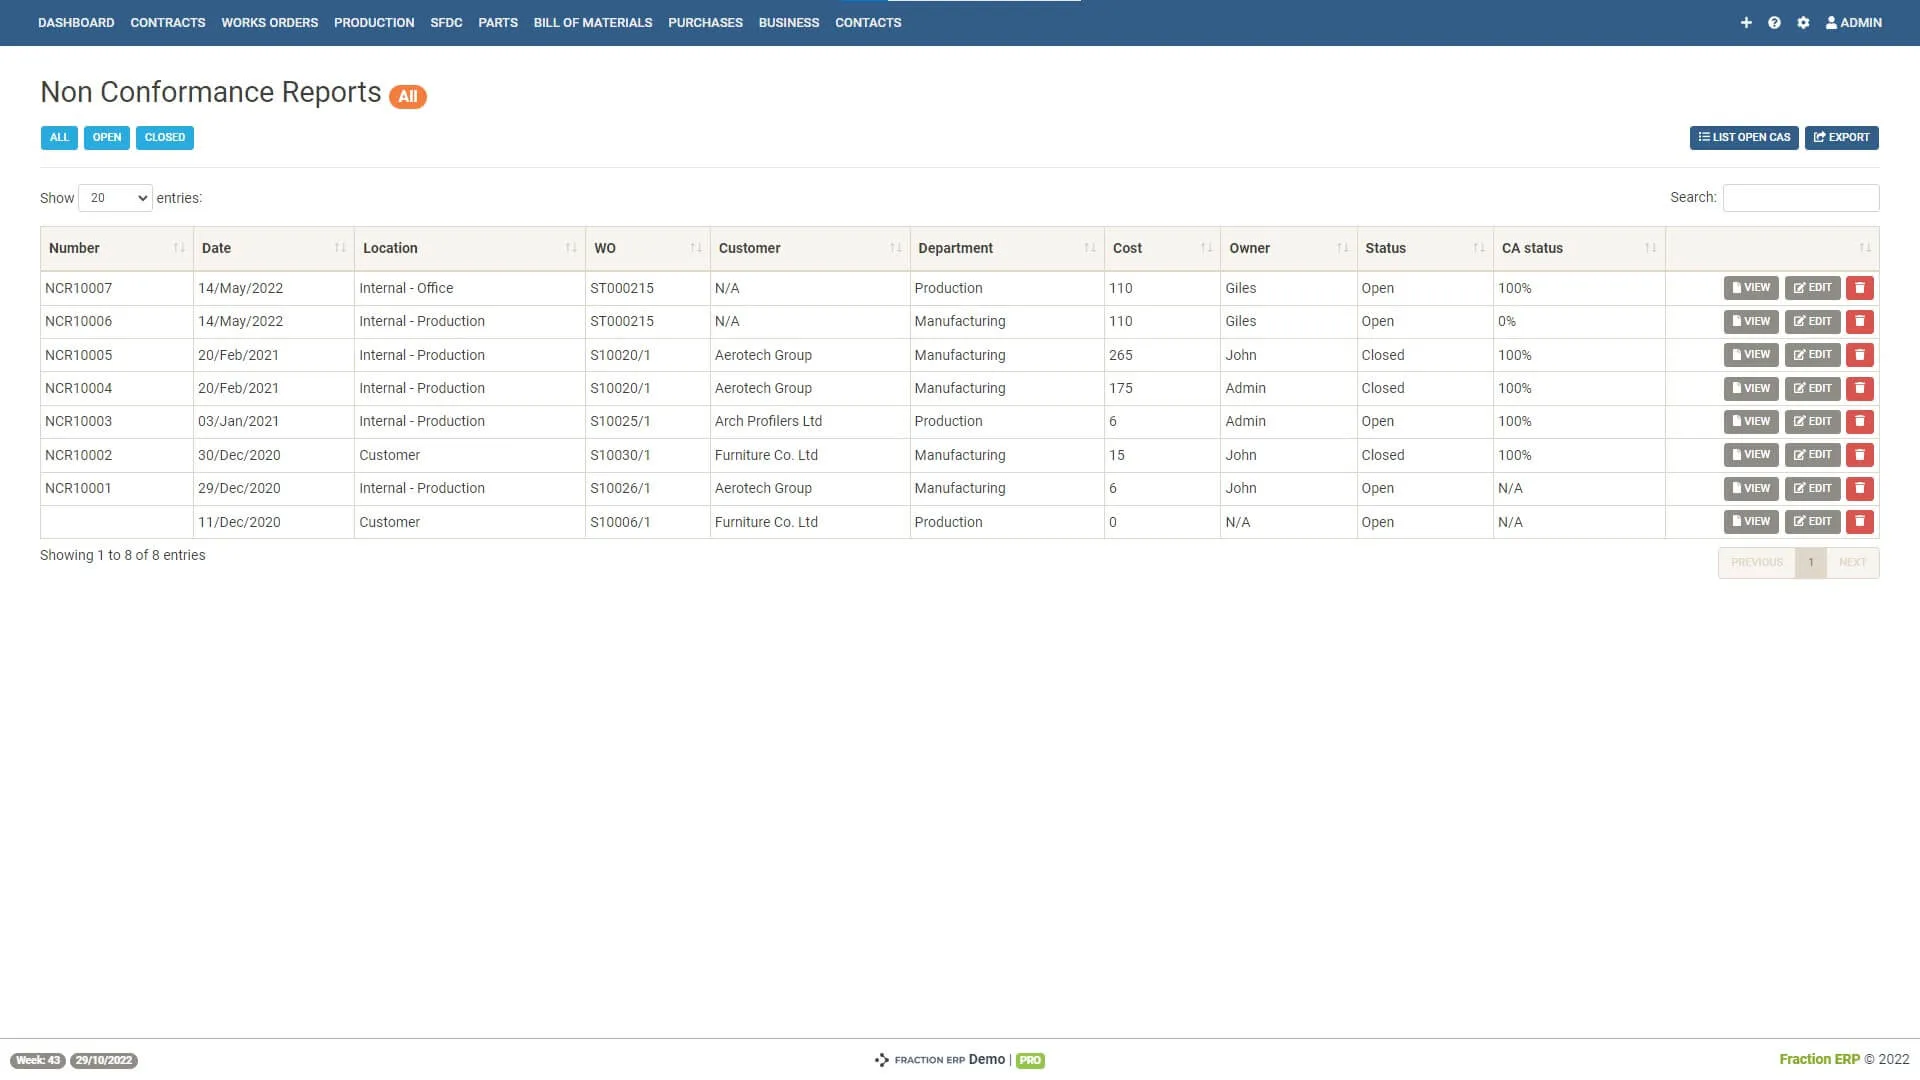Open ADMIN user menu
This screenshot has width=1920, height=1080.
tap(1853, 22)
